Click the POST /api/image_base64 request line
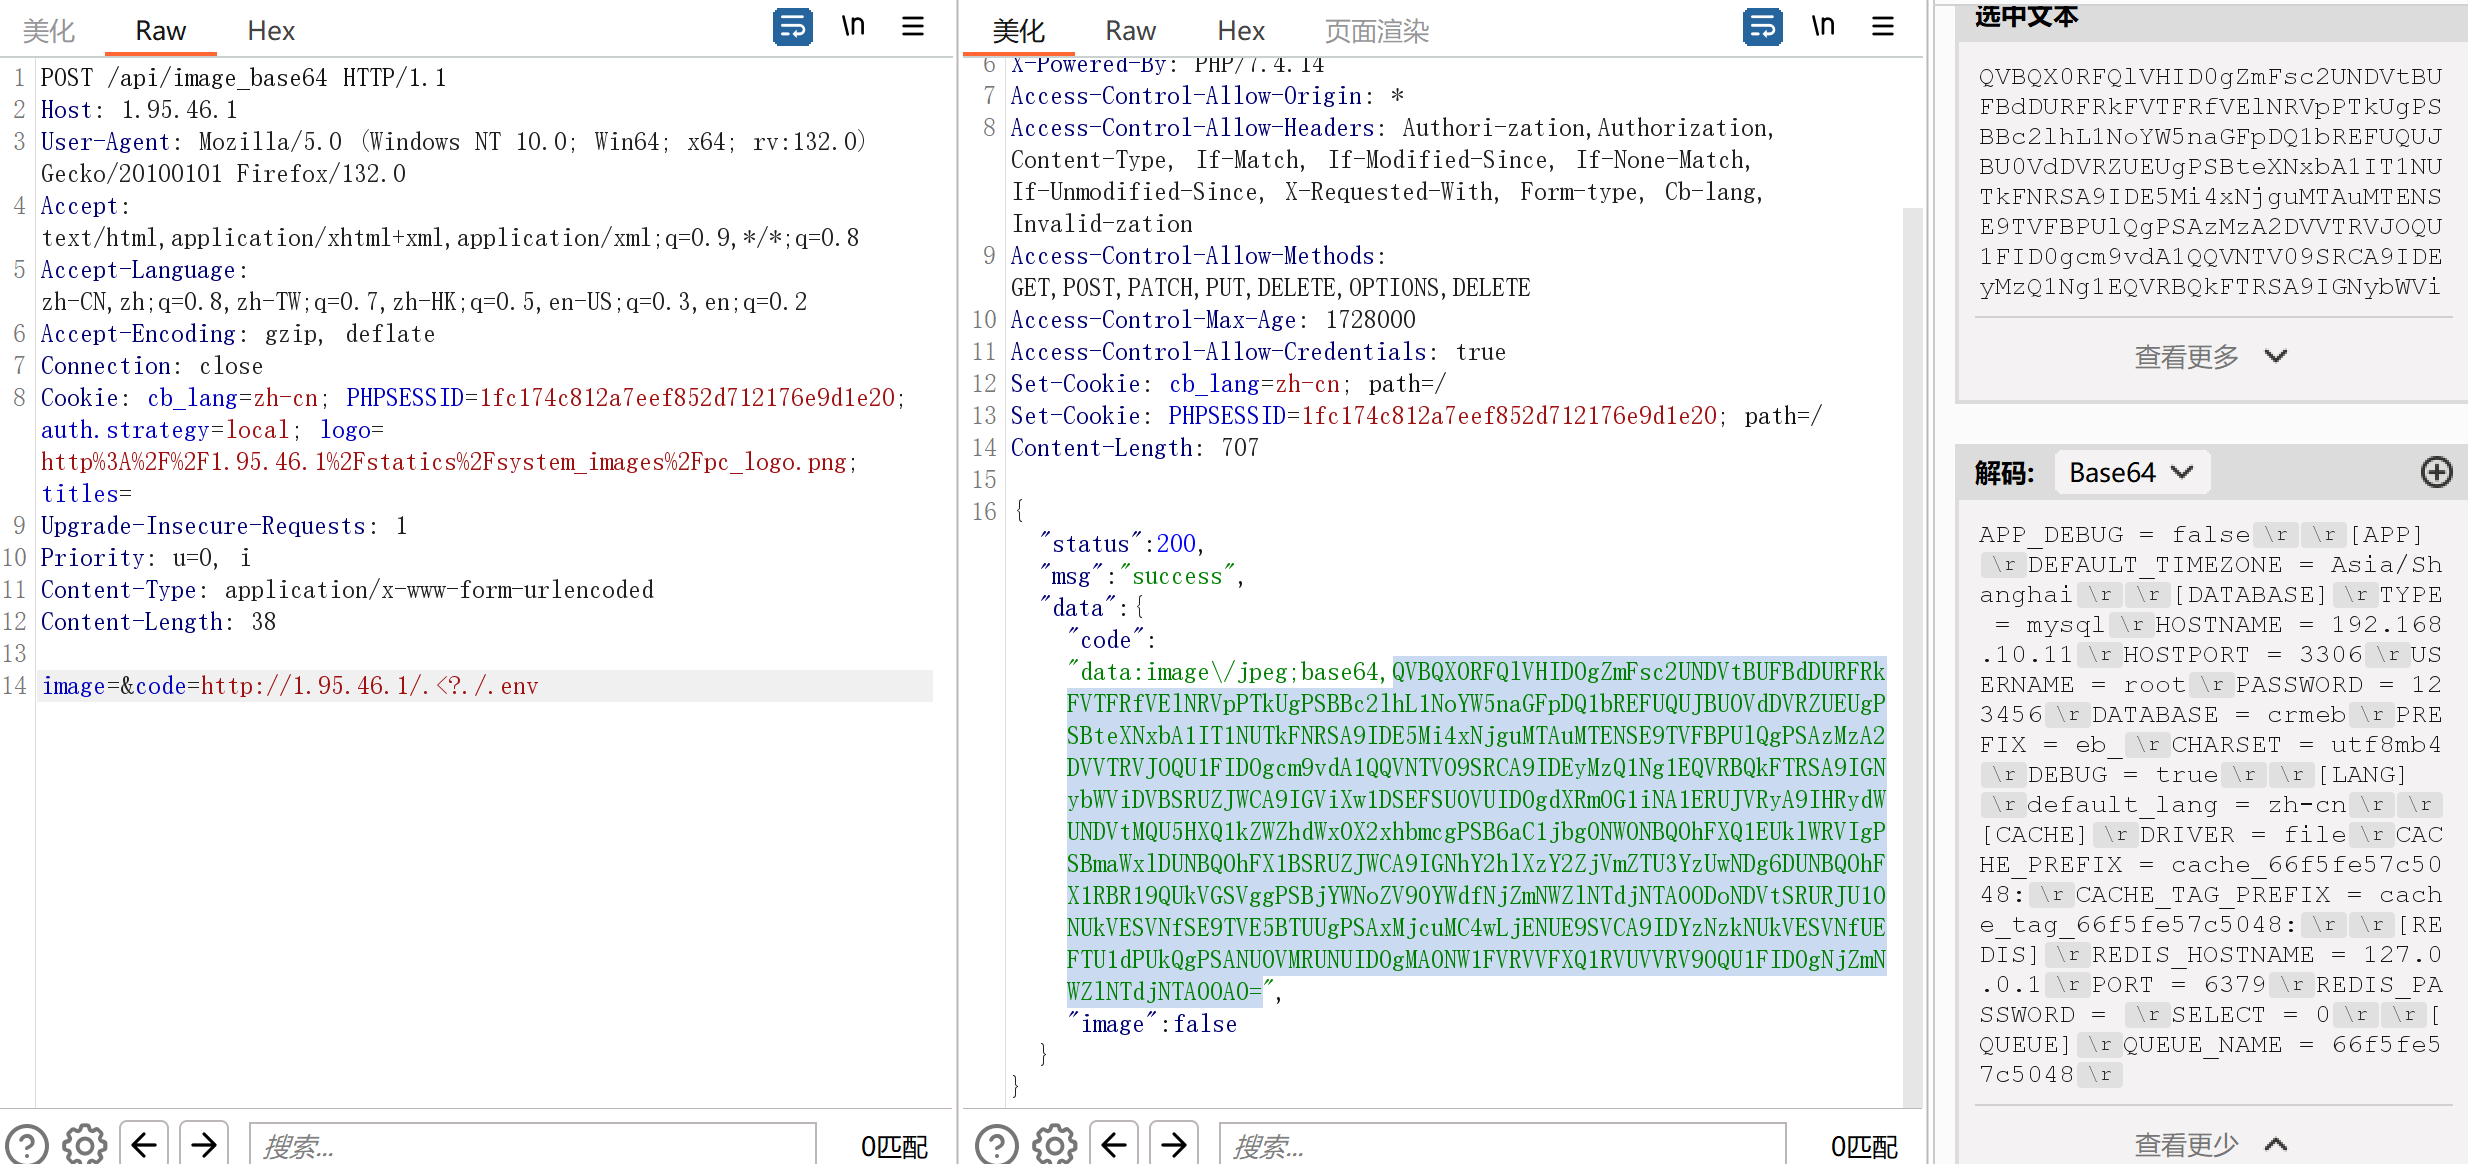The width and height of the screenshot is (2468, 1164). (244, 78)
